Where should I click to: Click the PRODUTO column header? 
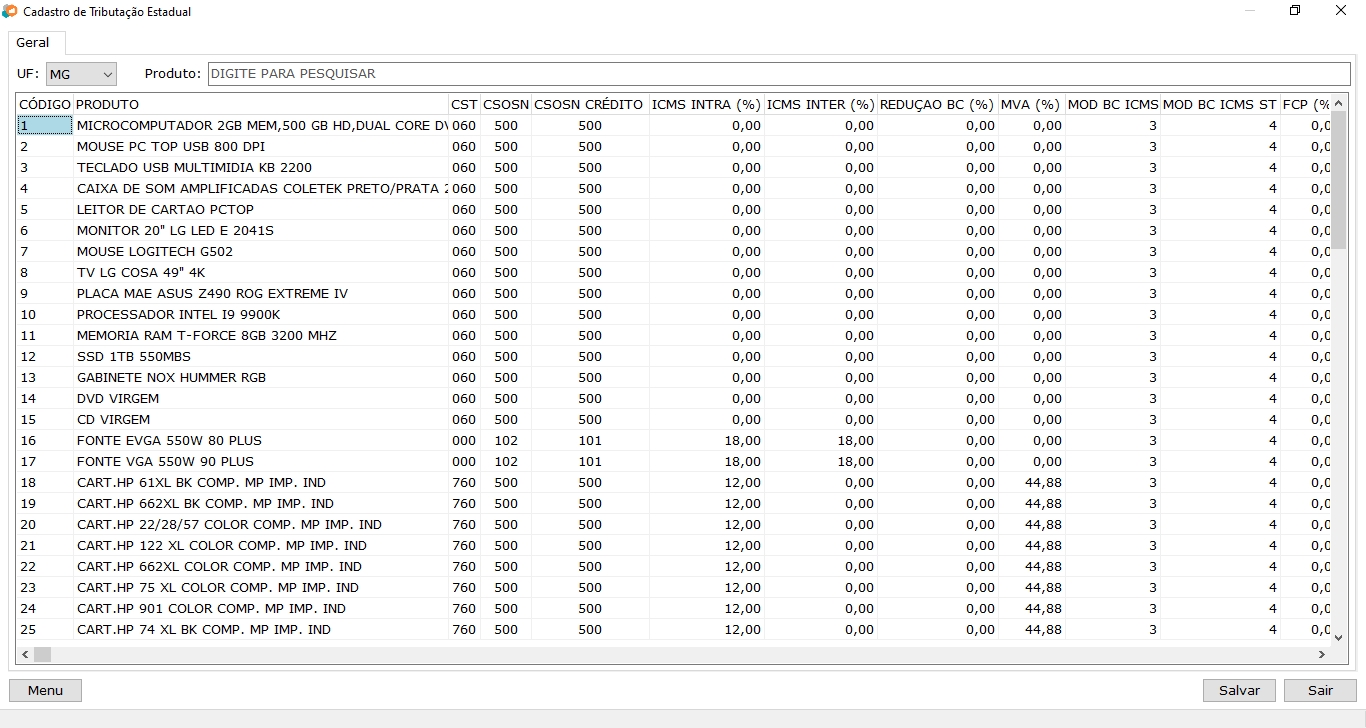tap(260, 104)
